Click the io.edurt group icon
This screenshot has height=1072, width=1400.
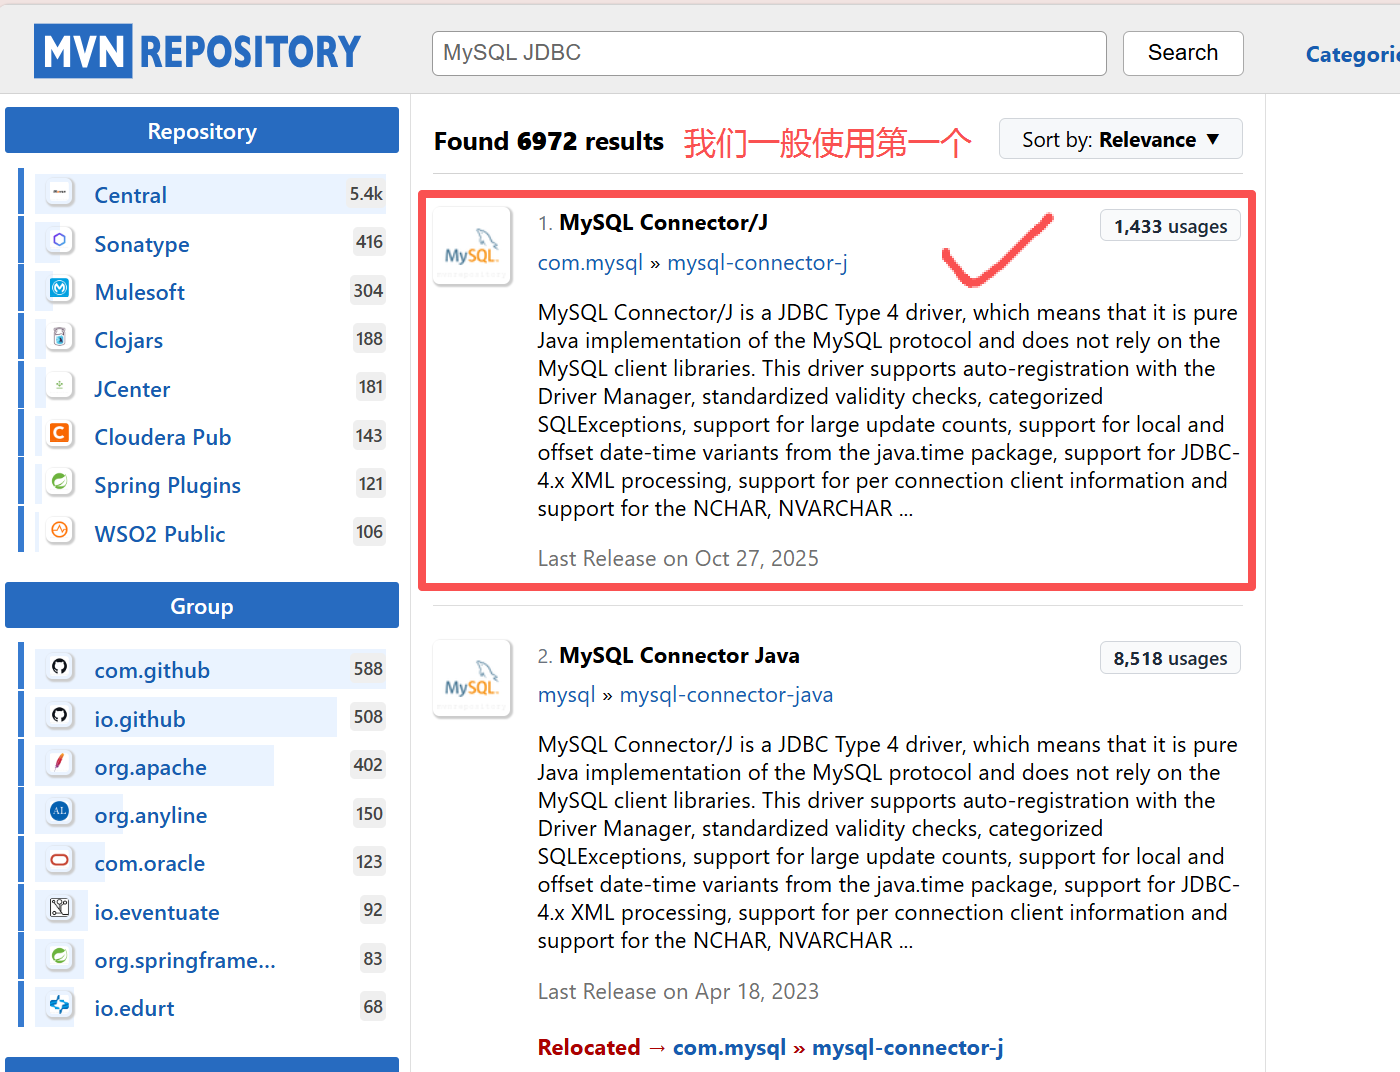60,1004
